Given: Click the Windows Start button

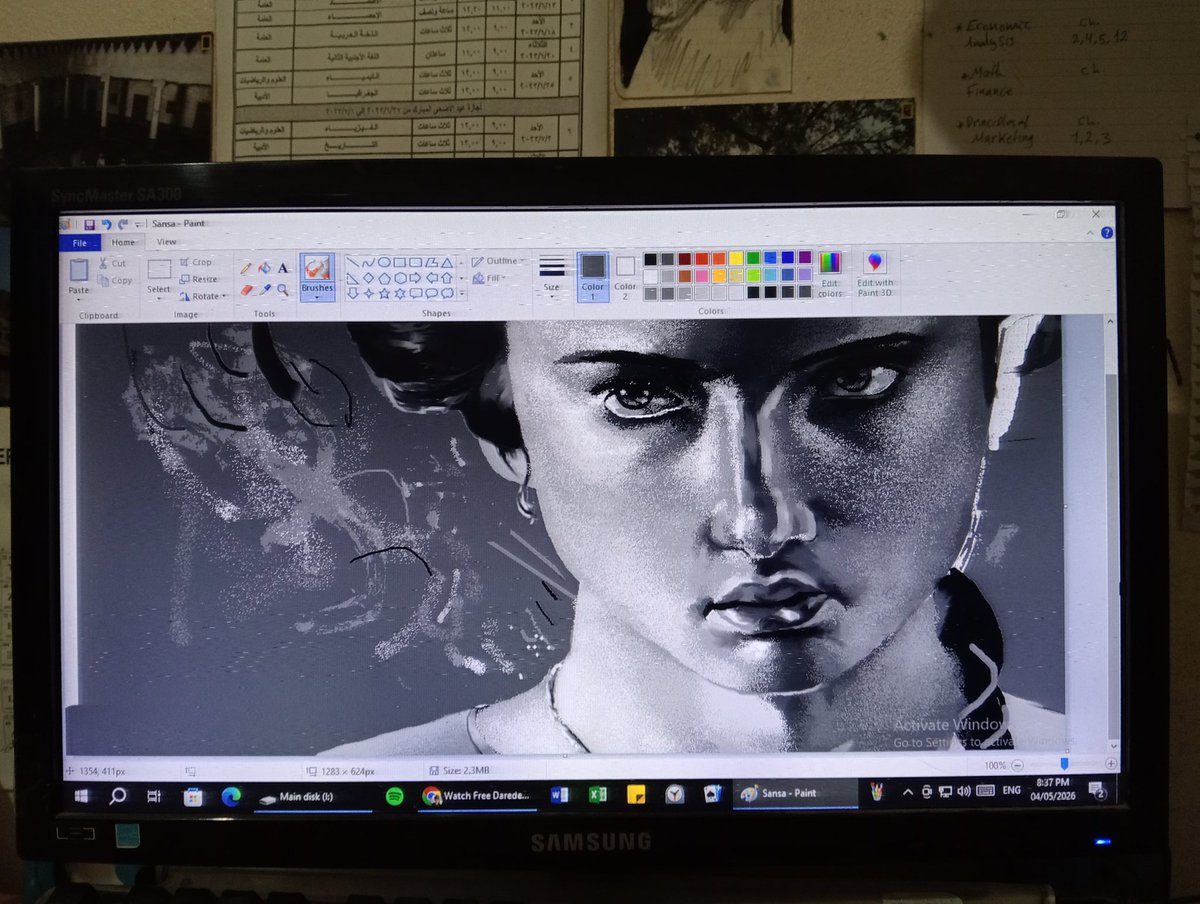Looking at the screenshot, I should coord(81,796).
